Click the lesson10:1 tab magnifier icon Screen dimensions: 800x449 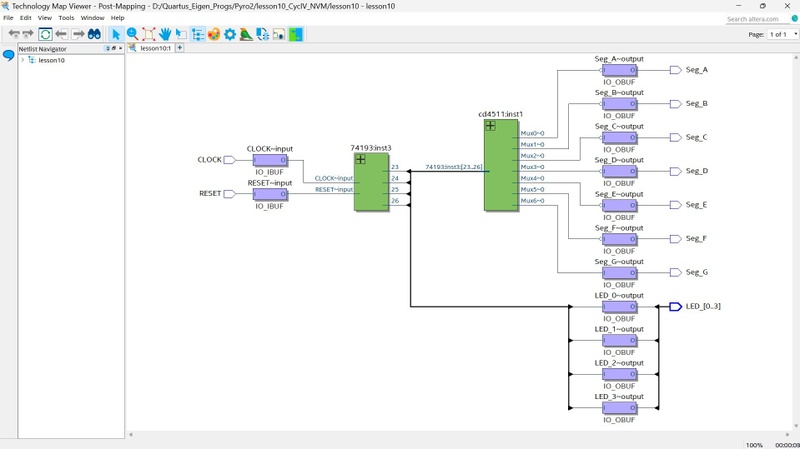point(133,47)
